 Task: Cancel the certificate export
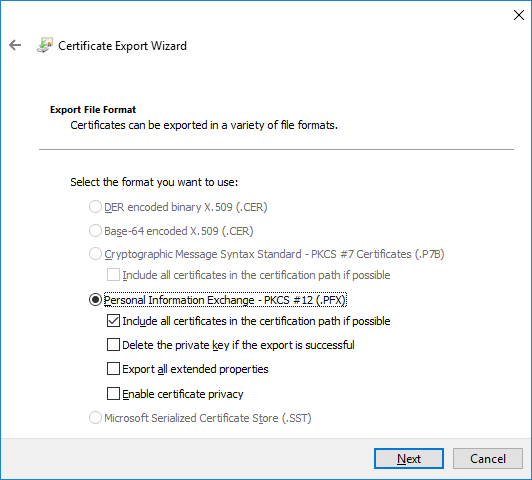488,459
